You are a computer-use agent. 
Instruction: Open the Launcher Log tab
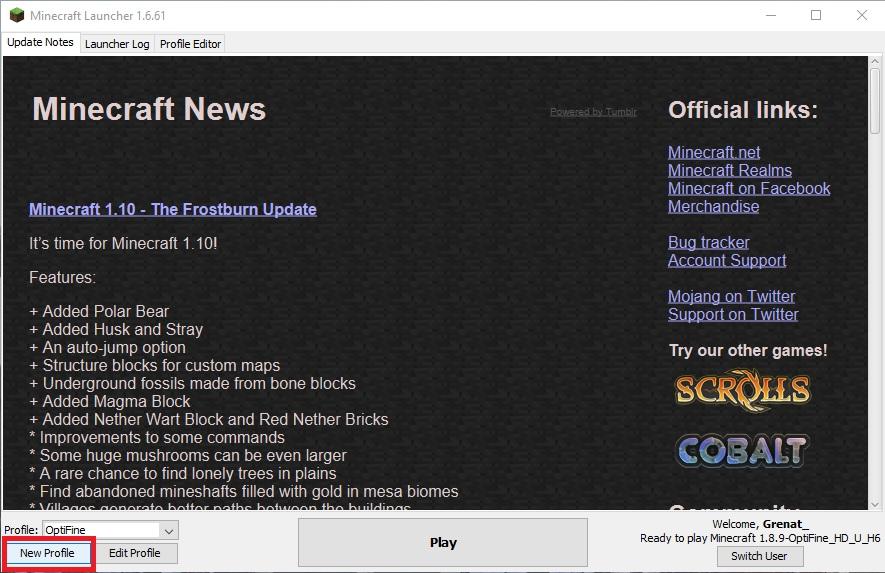click(117, 44)
